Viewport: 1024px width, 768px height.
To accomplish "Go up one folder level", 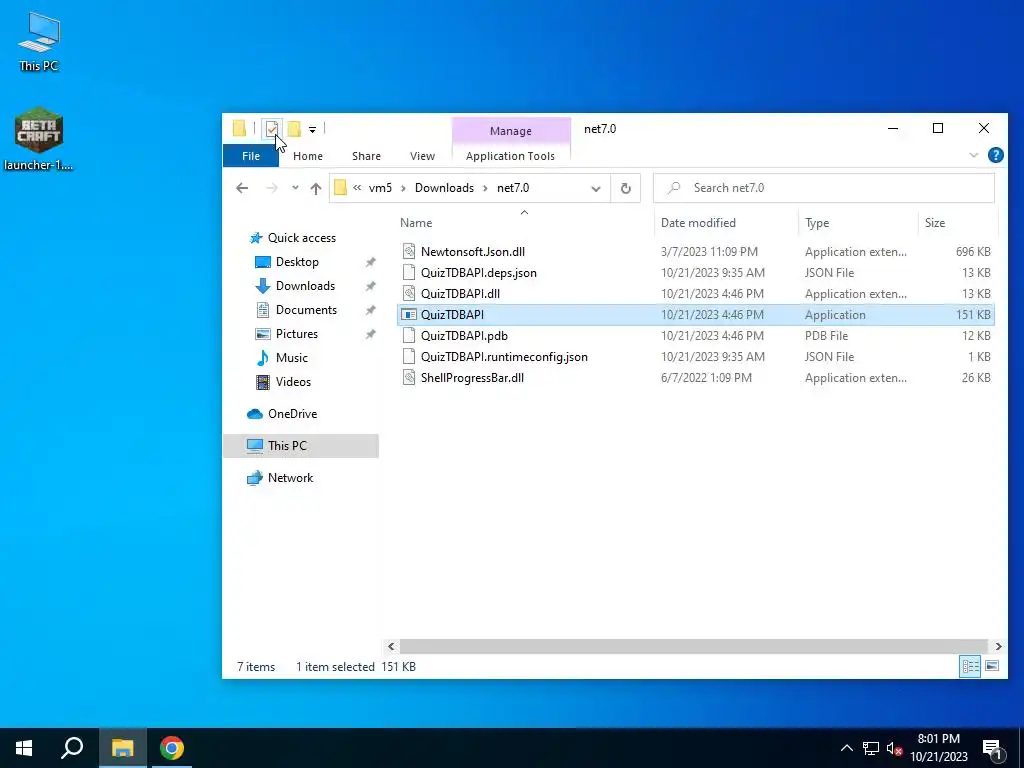I will click(x=316, y=188).
